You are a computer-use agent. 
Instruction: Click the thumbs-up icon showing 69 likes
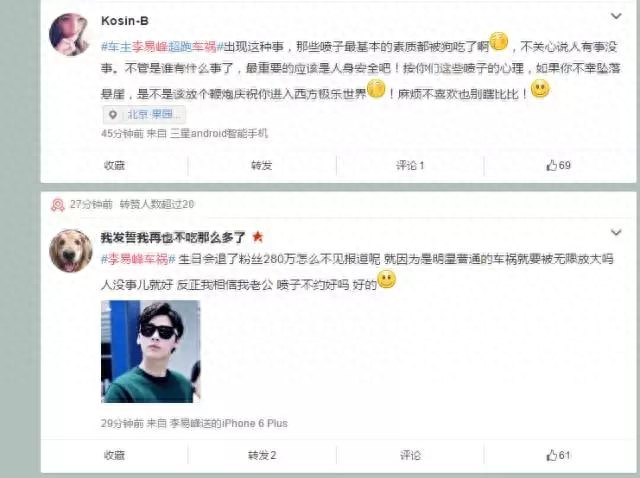(x=551, y=165)
